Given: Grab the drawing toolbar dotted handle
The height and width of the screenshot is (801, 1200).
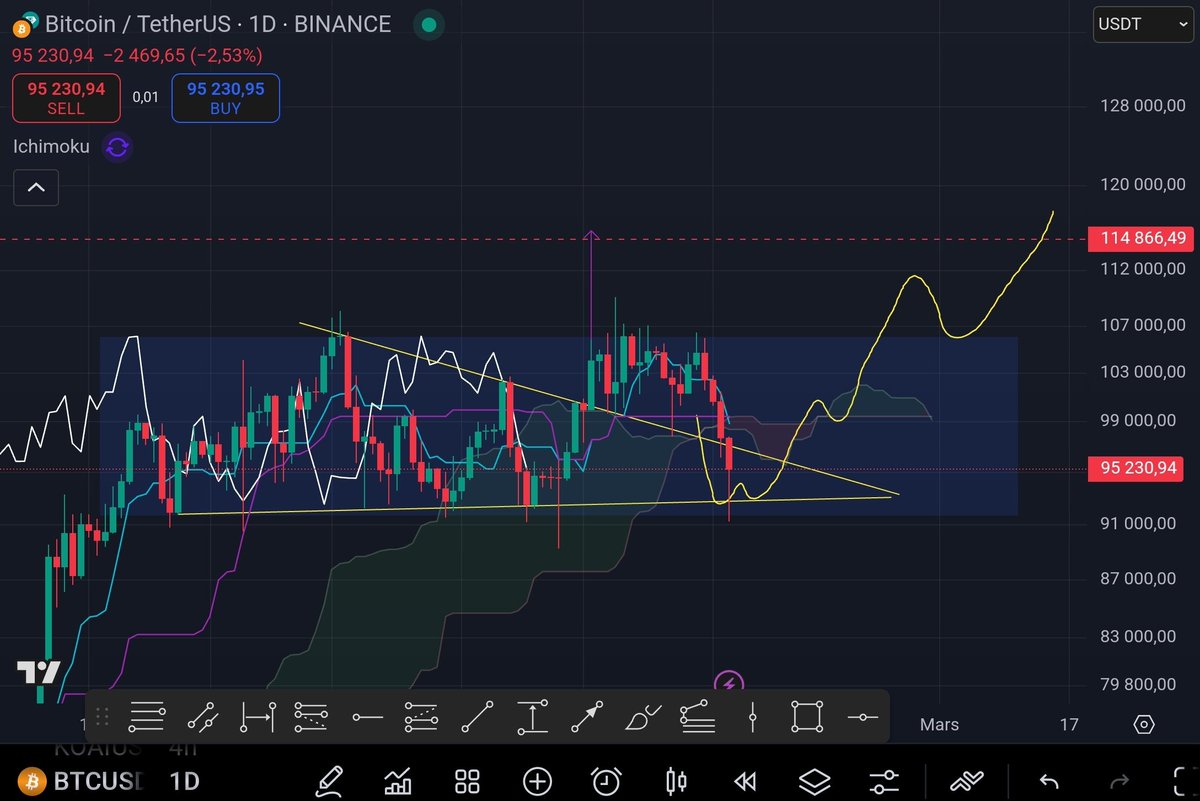Looking at the screenshot, I should (x=101, y=716).
